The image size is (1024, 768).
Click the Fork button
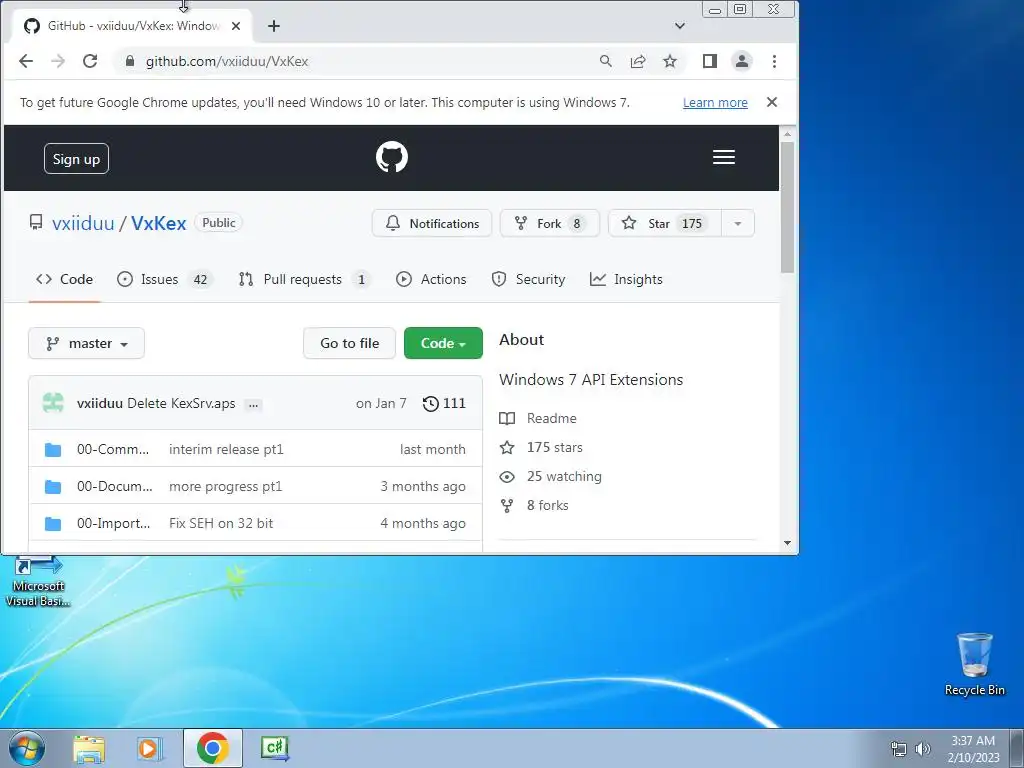click(549, 223)
